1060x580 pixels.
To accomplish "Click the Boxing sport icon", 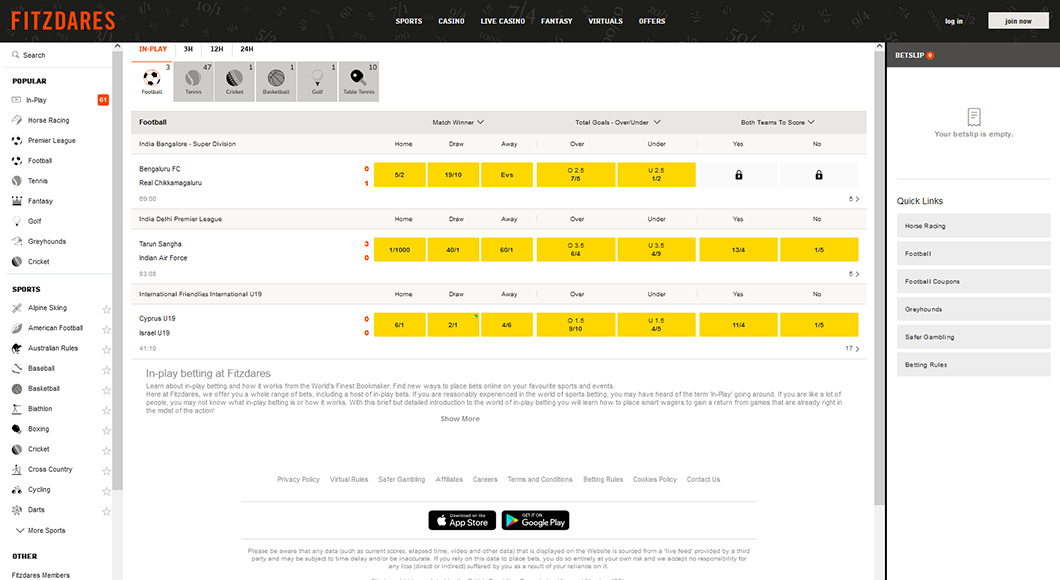I will [x=17, y=429].
